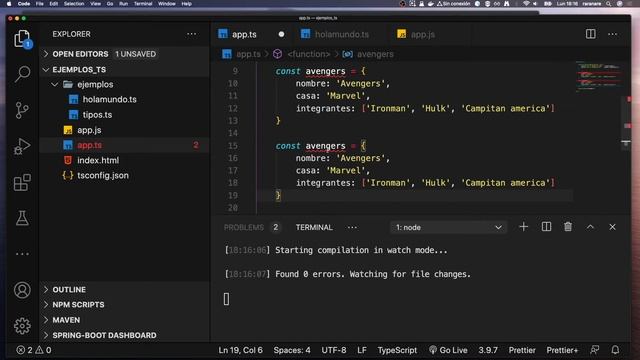Click the unsaved dot on app.ts tab

click(281, 34)
